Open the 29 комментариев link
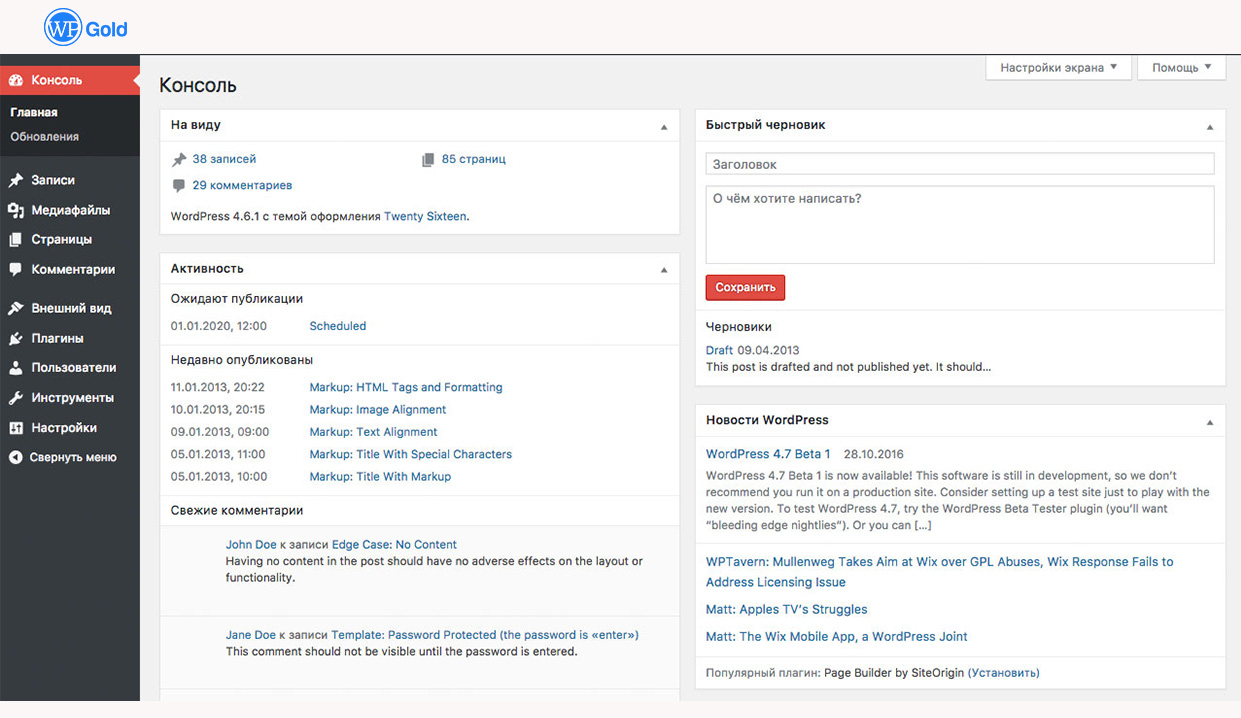1241x718 pixels. point(242,186)
